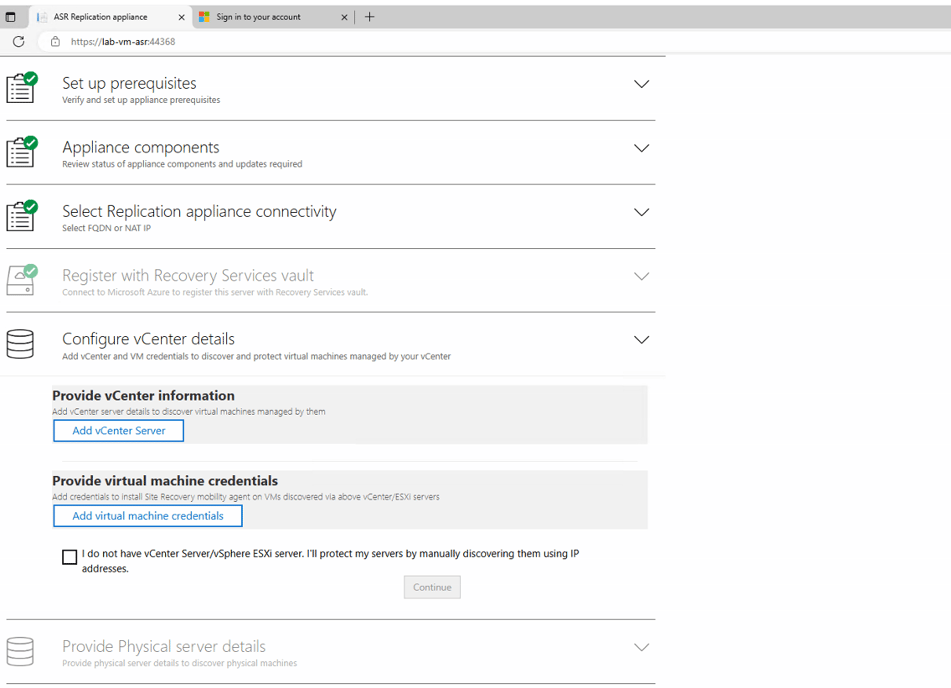Click Add virtual machine credentials button
This screenshot has height=688, width=951.
(x=148, y=516)
